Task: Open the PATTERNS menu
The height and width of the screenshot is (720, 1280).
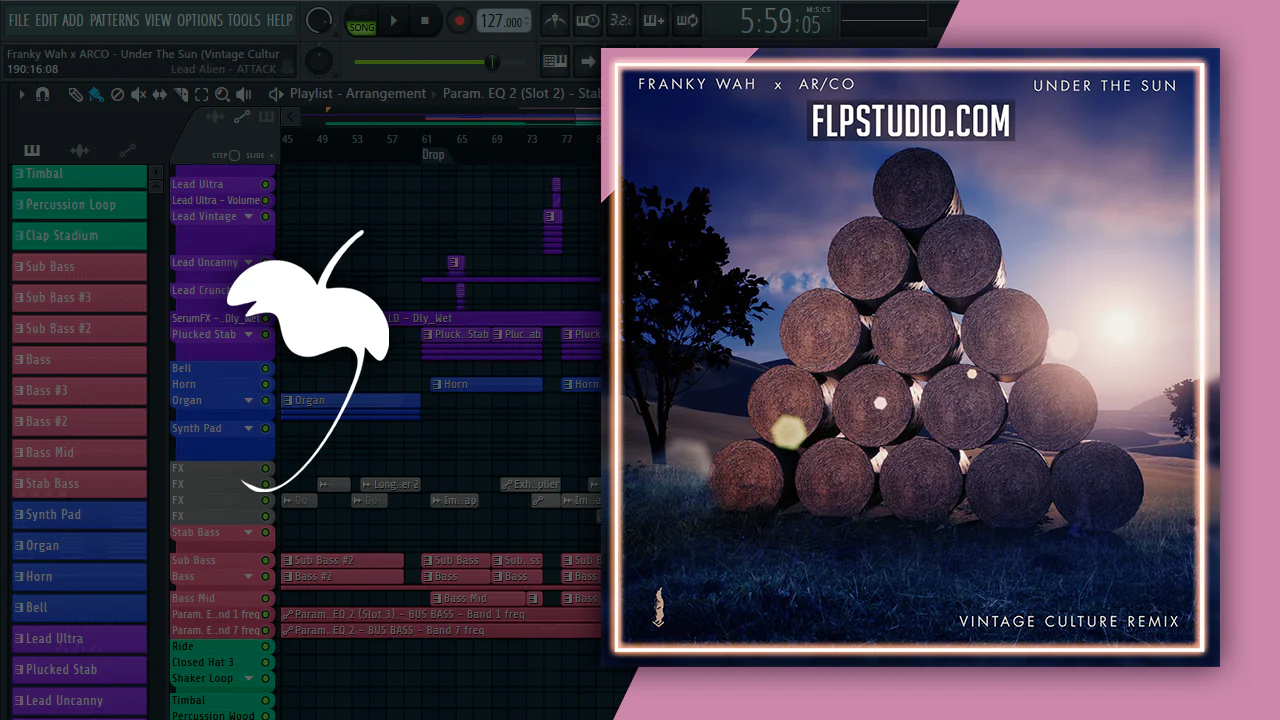Action: [x=115, y=20]
